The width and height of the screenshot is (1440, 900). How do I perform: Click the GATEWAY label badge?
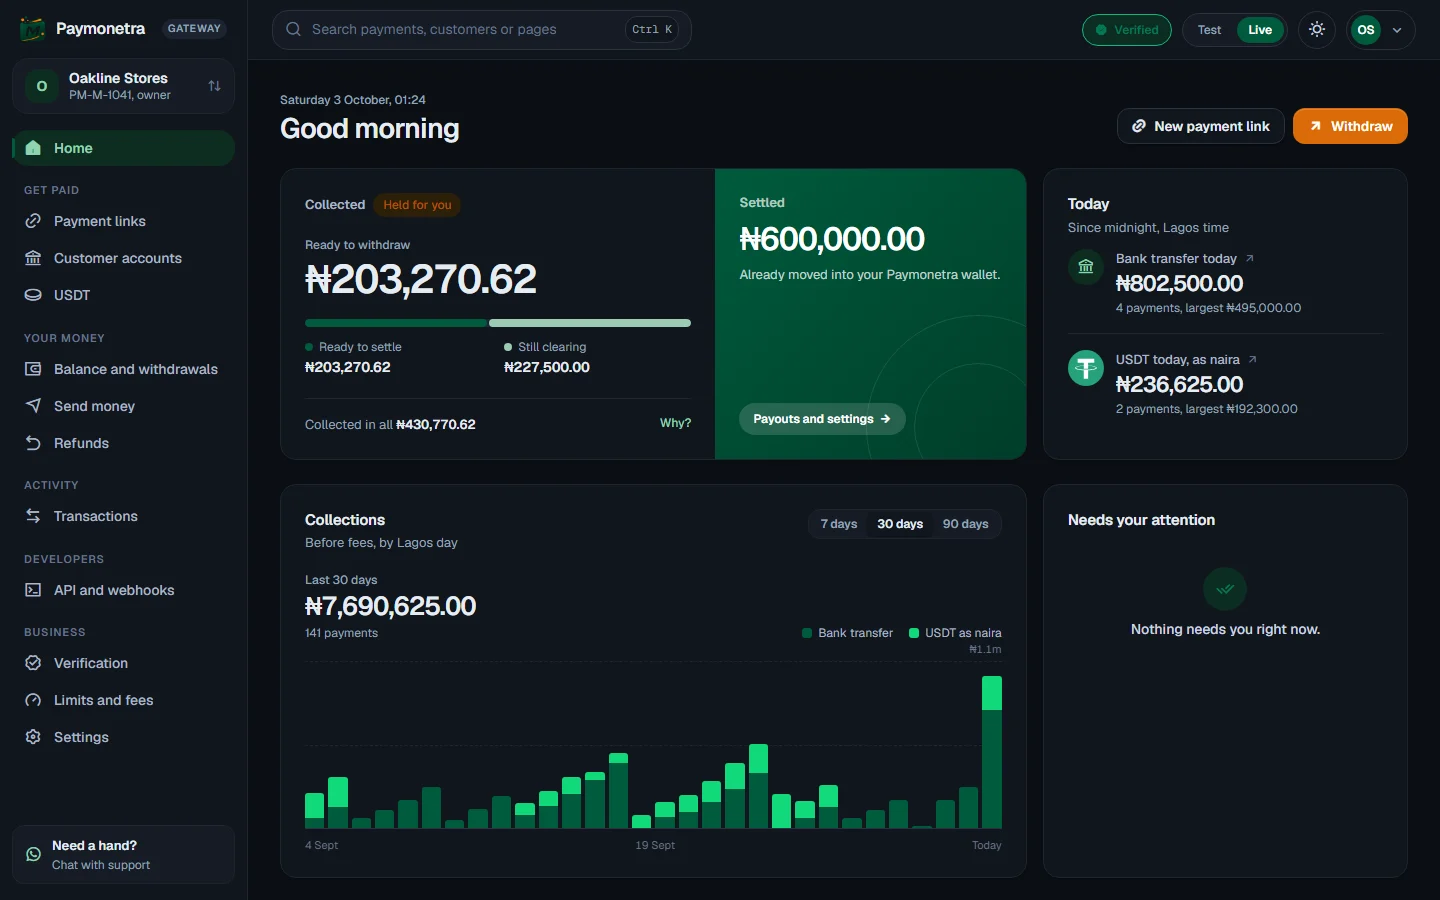[x=194, y=29]
